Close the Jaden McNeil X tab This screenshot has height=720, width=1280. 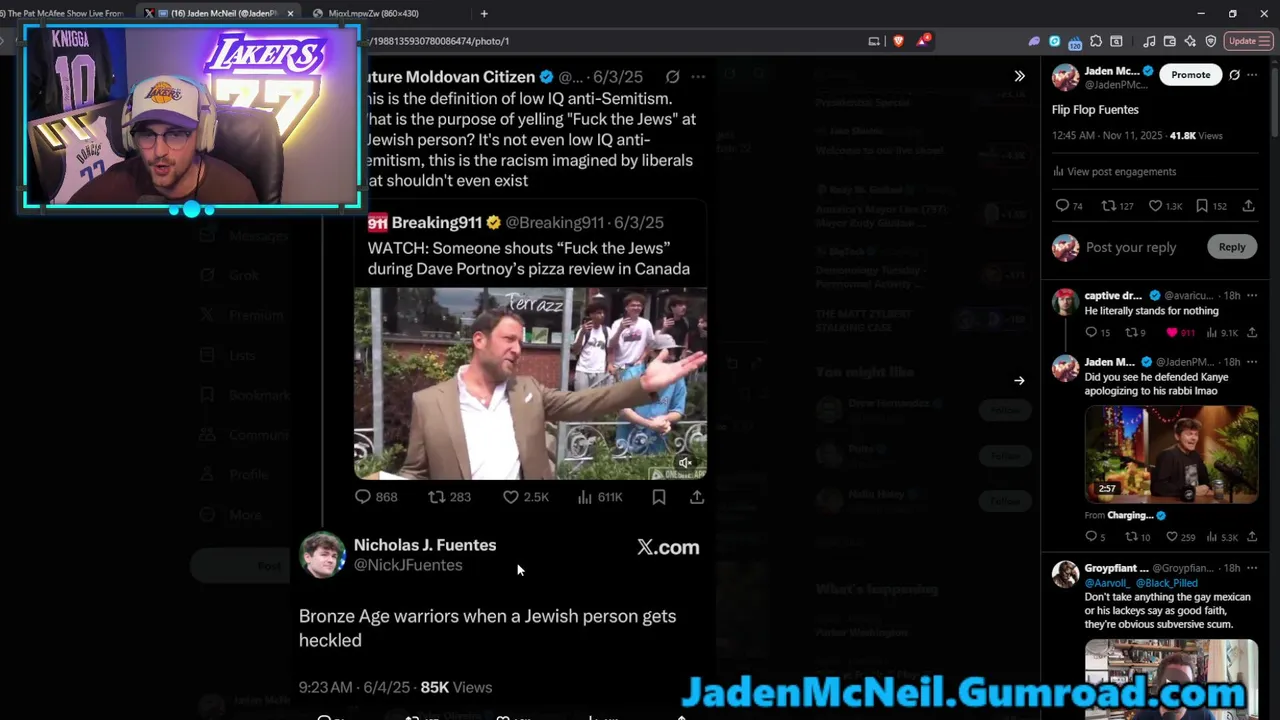point(290,13)
